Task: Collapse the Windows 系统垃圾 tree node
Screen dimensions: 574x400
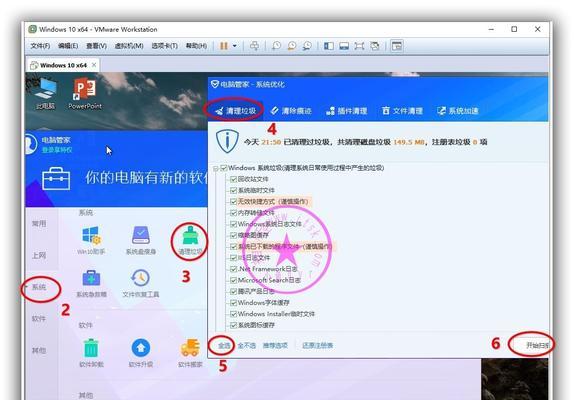Action: coord(216,168)
